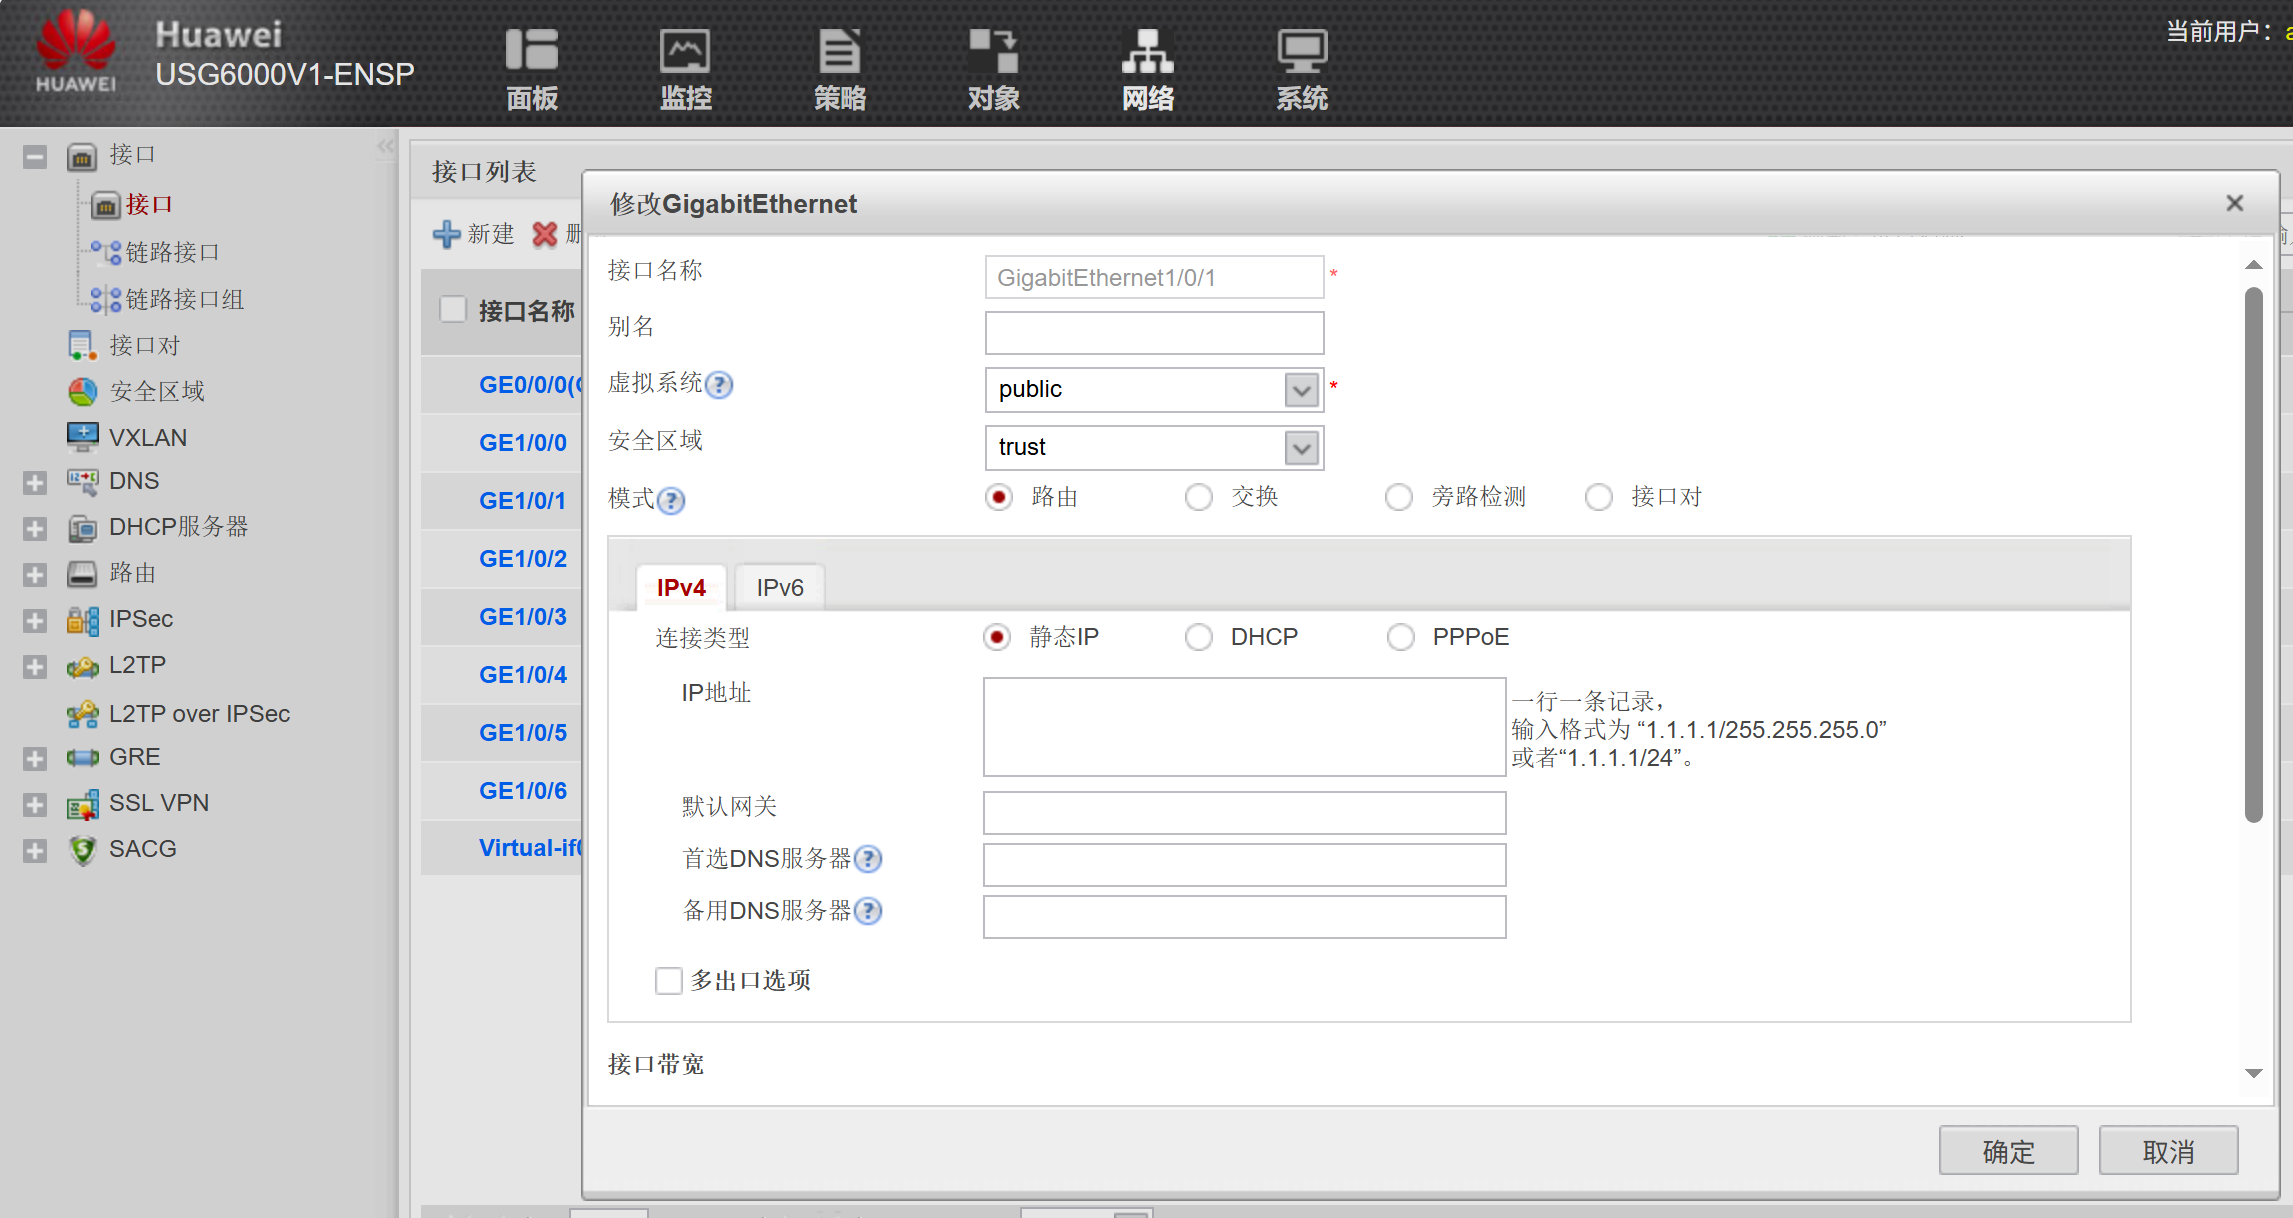
Task: Click the 安全区域 pie icon
Action: (x=82, y=391)
